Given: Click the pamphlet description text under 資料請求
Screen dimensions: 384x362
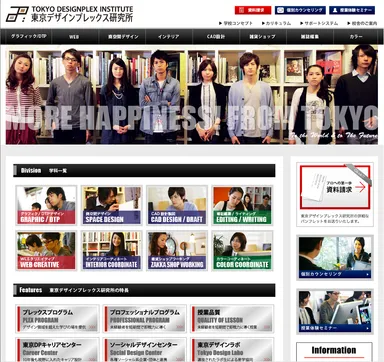Looking at the screenshot, I should pos(334,218).
